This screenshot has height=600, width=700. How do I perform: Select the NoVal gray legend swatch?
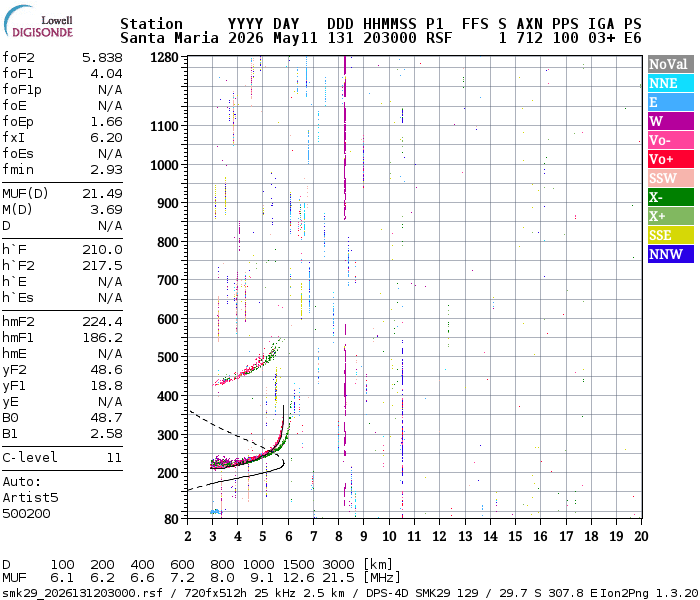pyautogui.click(x=671, y=64)
